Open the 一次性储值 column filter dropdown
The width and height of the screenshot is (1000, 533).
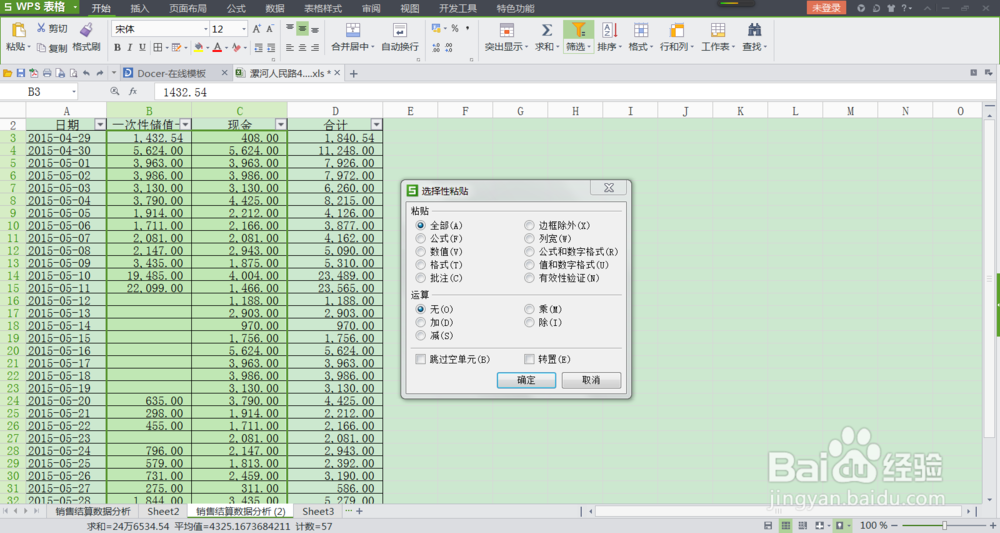point(185,124)
